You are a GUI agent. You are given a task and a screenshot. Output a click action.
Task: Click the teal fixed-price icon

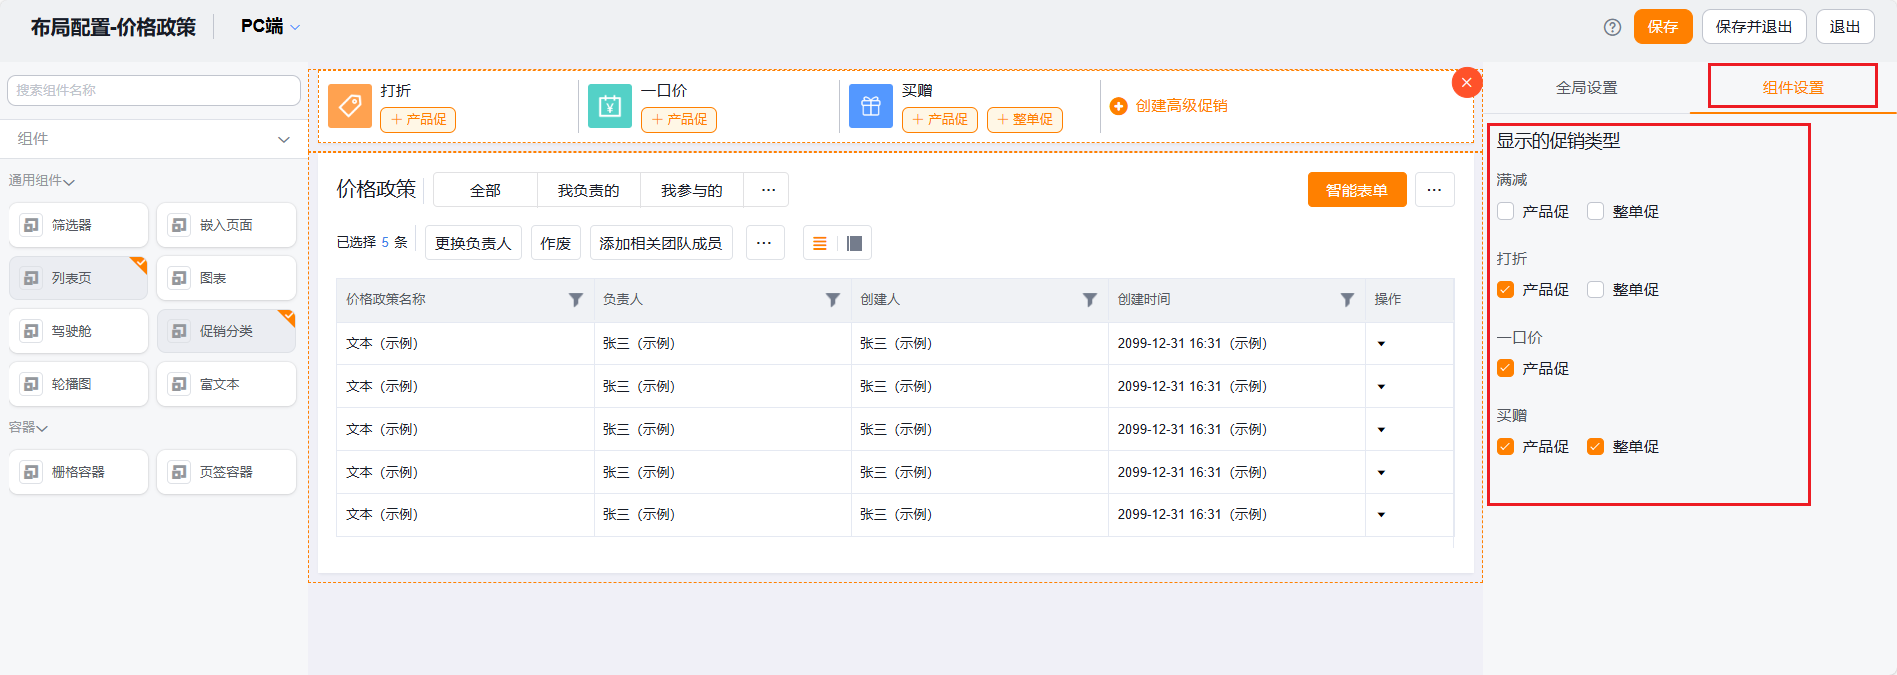(609, 105)
